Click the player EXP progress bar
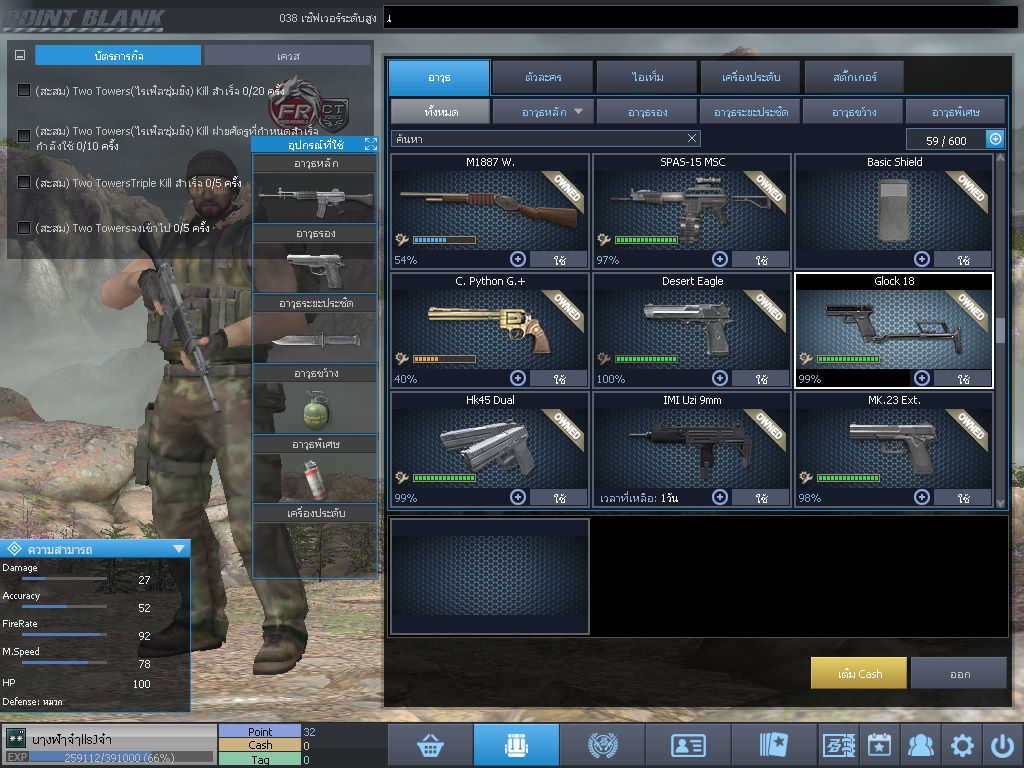Screen dimensions: 1024x768 [x=121, y=758]
